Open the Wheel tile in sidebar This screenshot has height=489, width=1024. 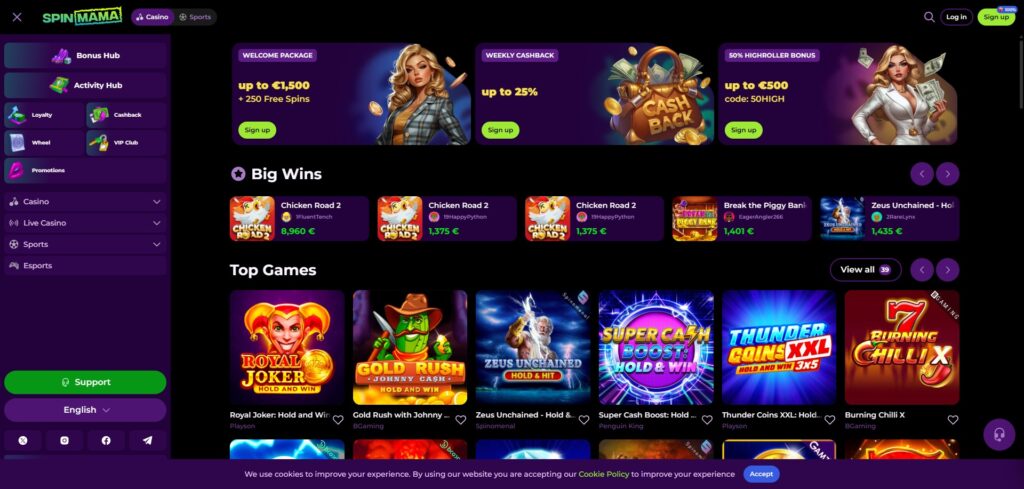44,142
